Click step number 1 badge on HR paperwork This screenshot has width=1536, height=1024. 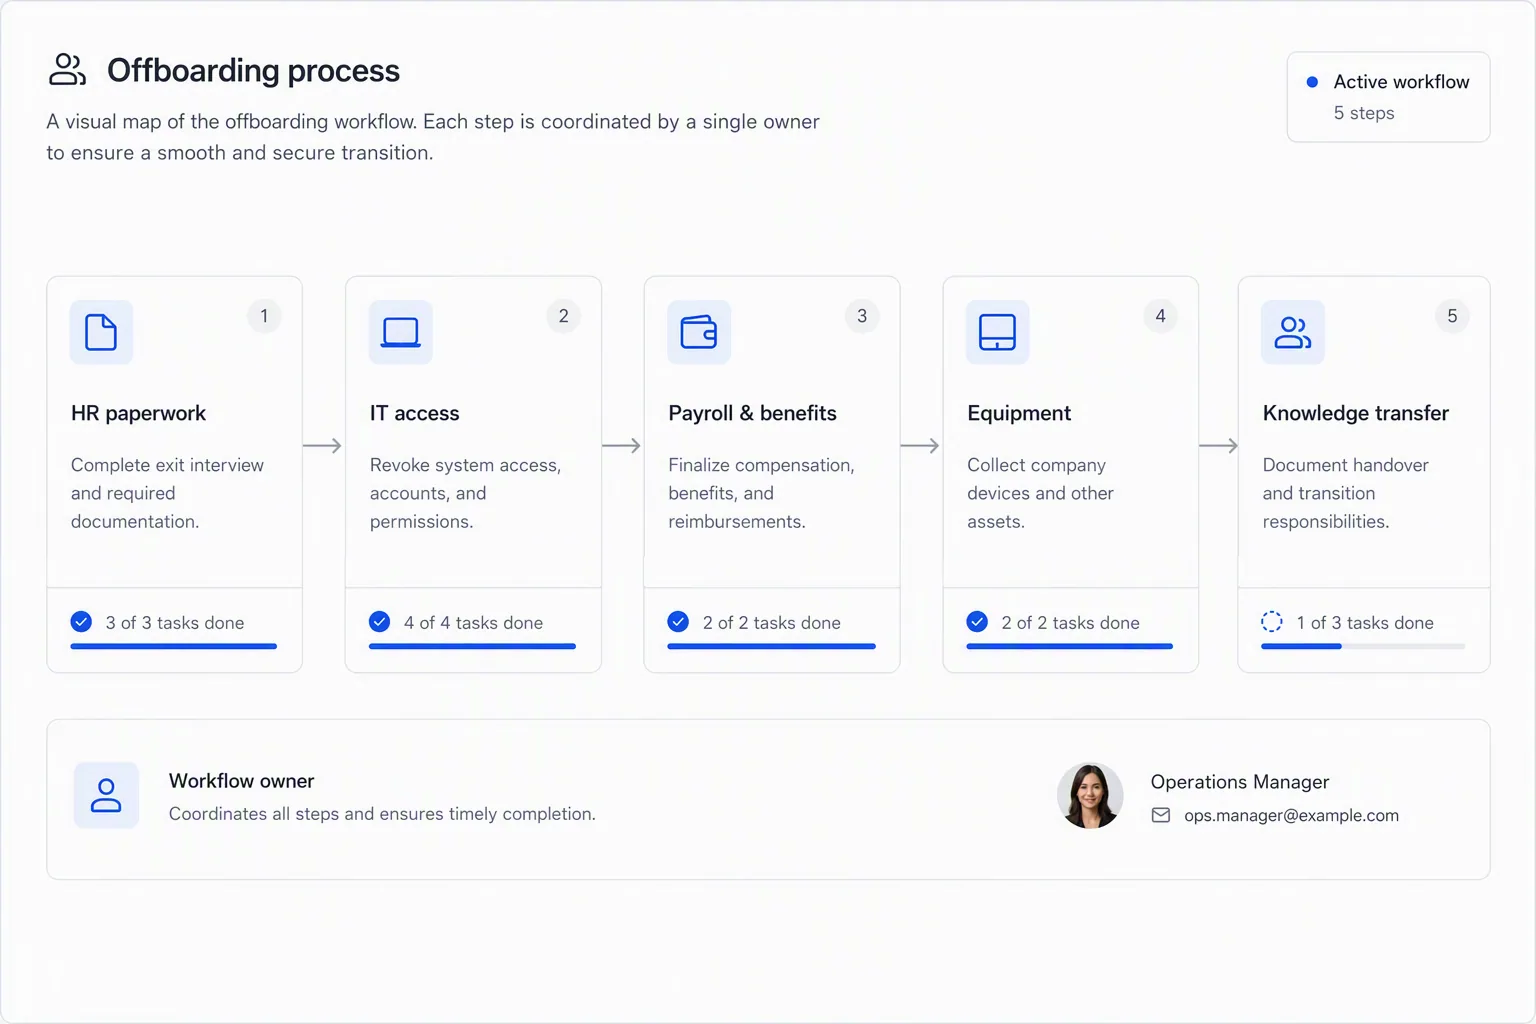264,316
